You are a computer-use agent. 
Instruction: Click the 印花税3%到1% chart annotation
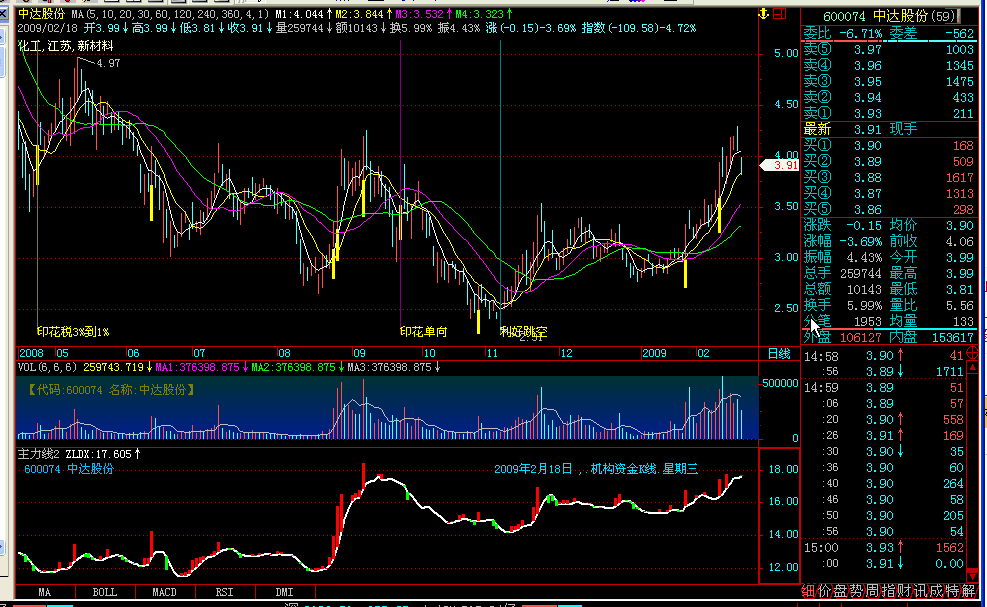(x=73, y=332)
